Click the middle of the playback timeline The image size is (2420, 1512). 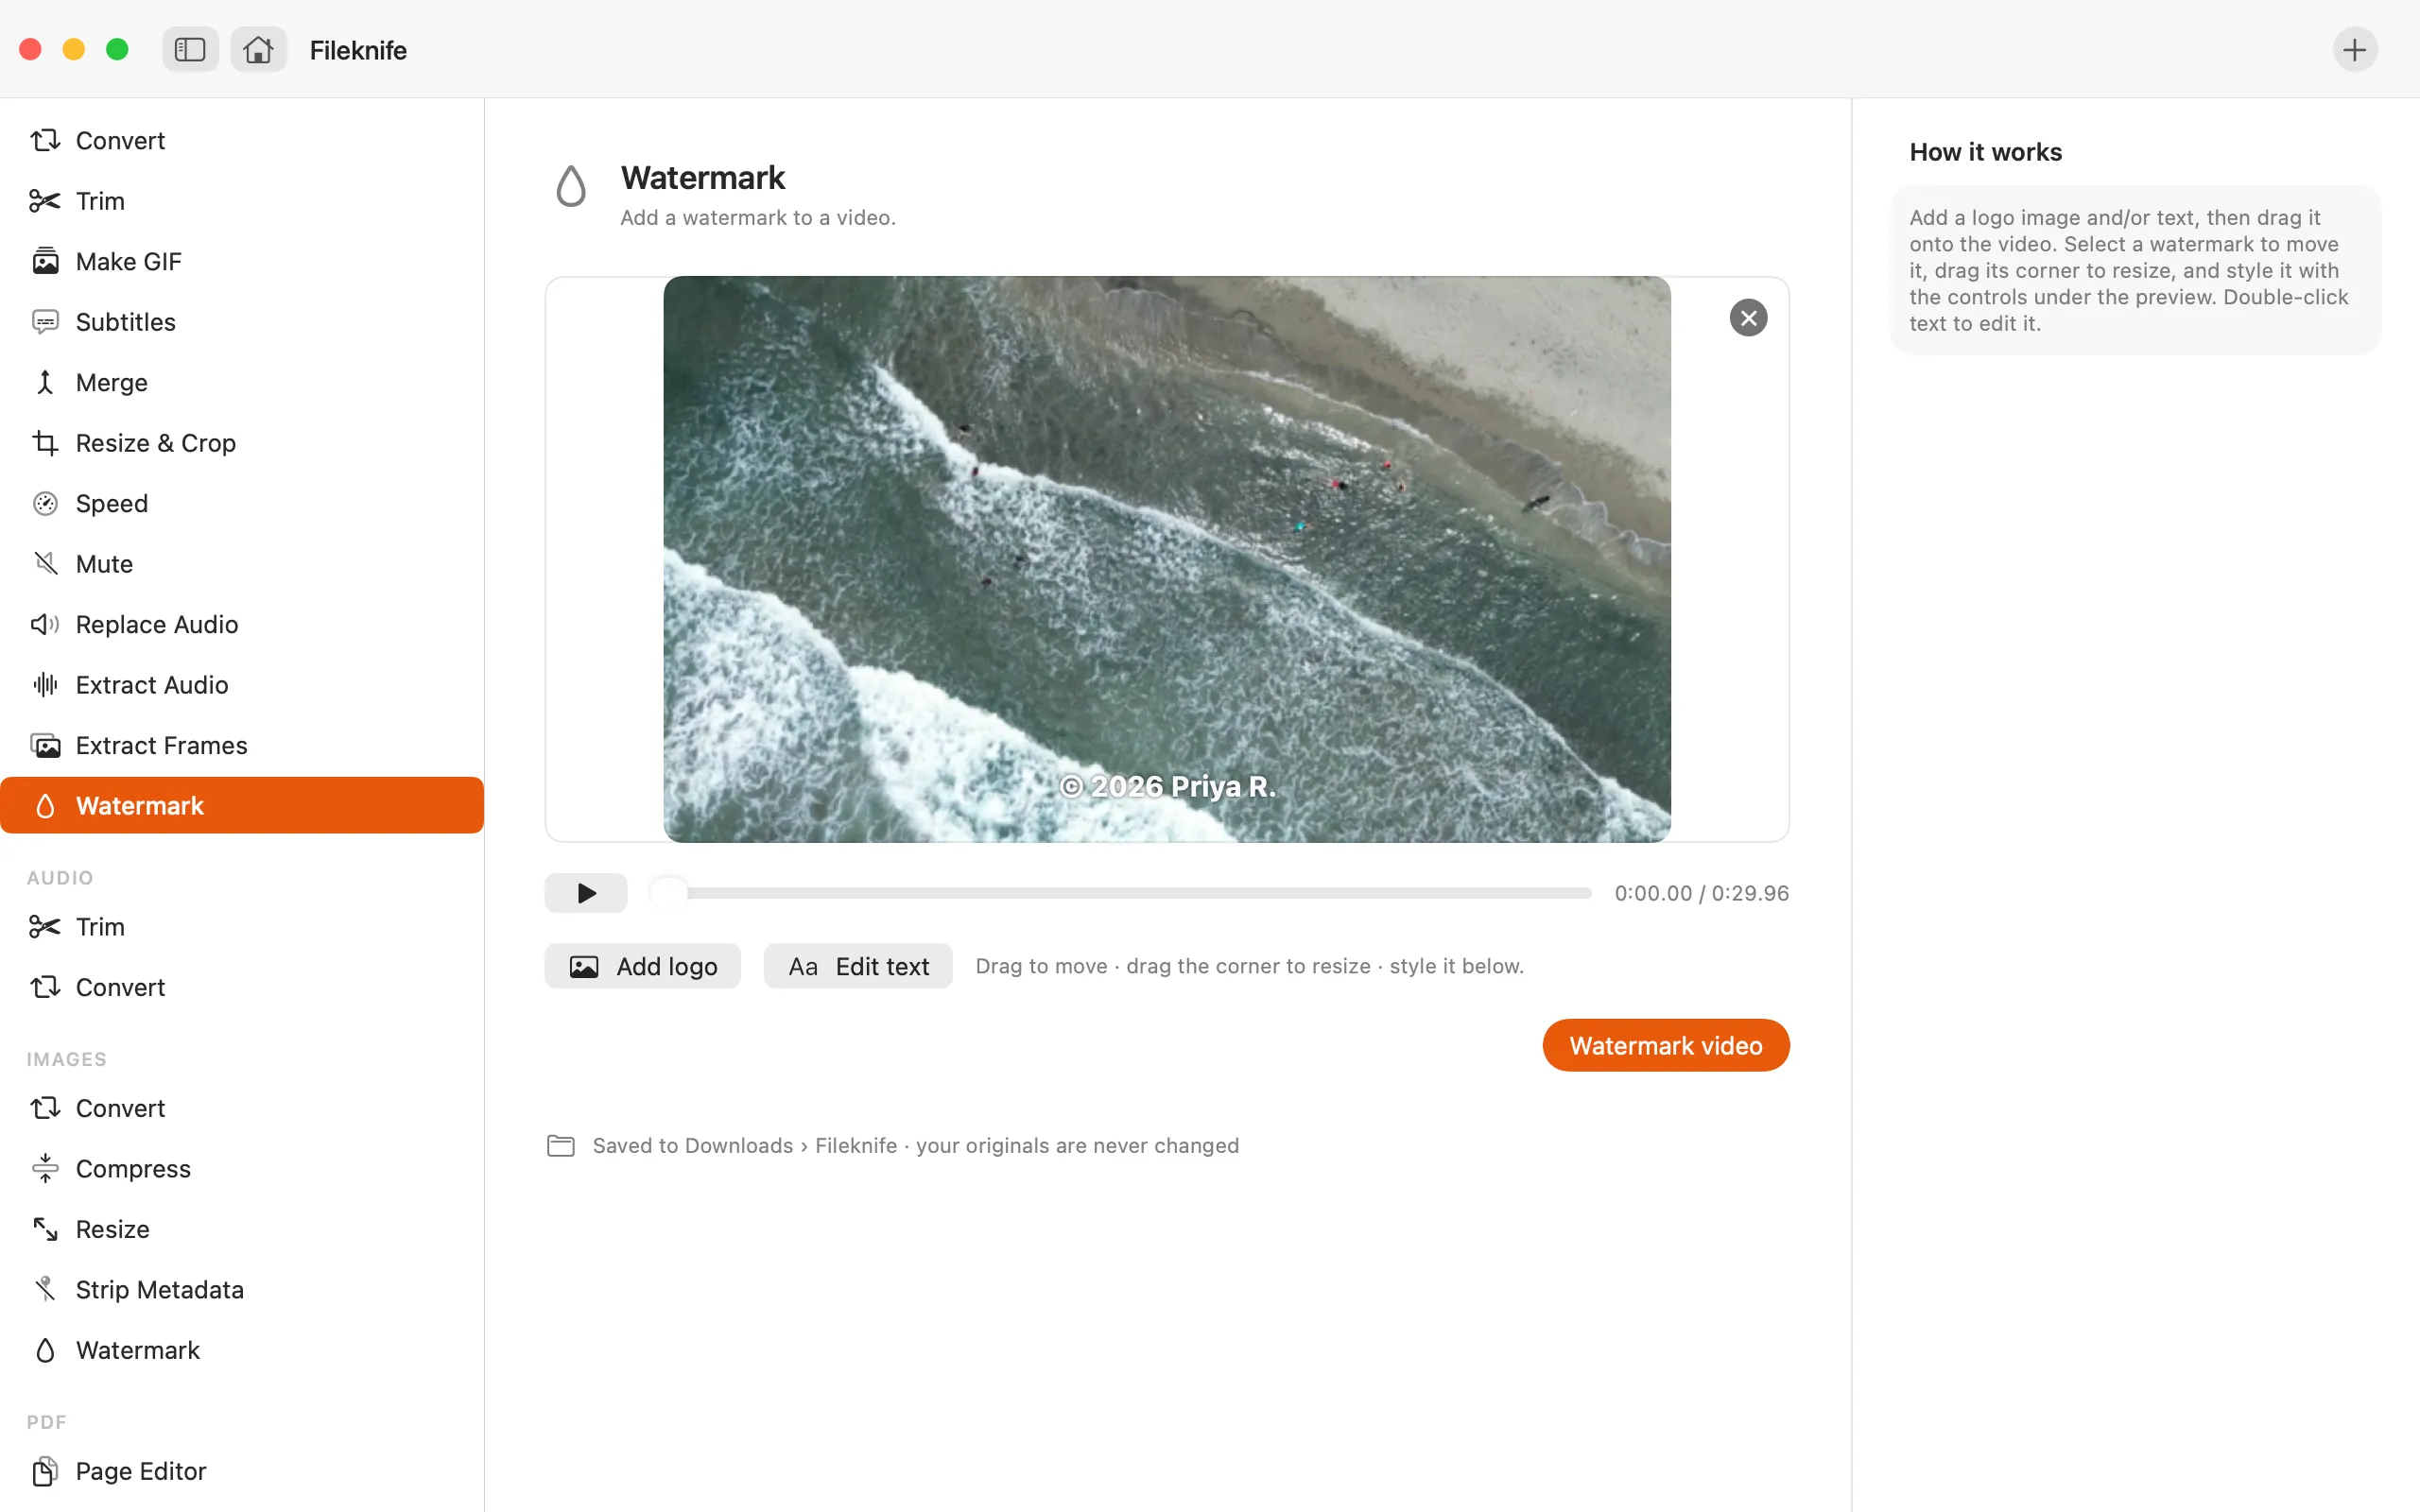point(1120,893)
